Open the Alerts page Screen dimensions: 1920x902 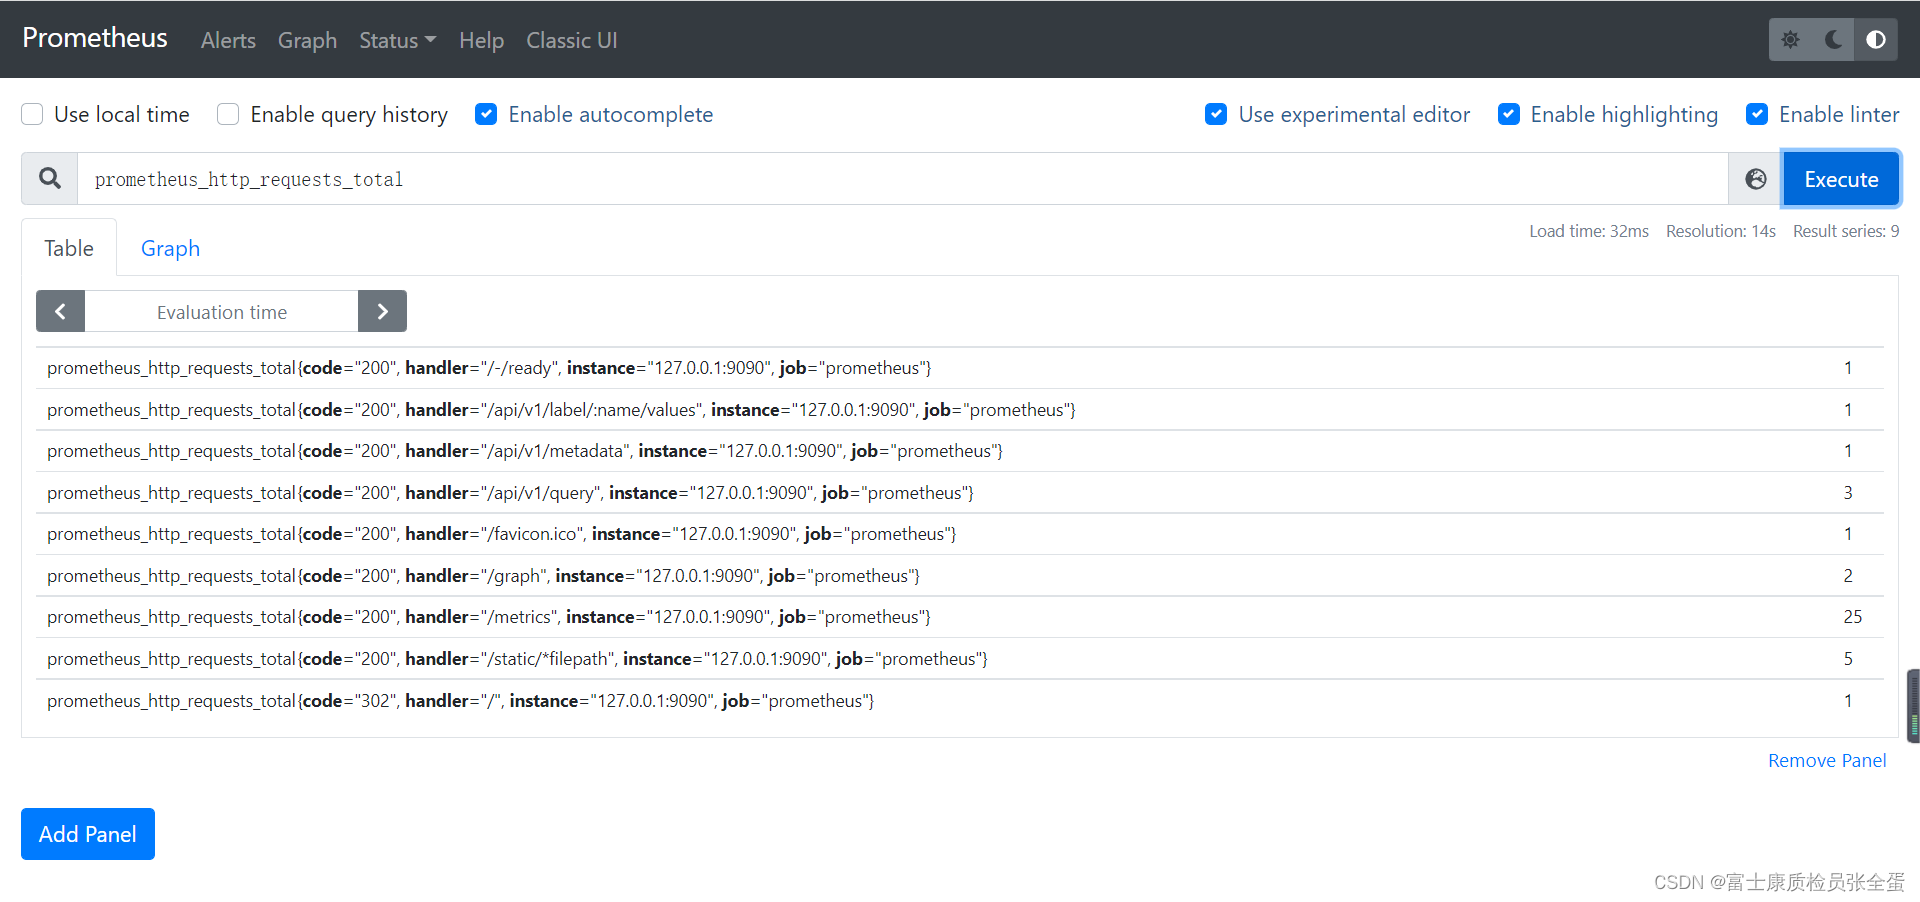click(x=228, y=40)
